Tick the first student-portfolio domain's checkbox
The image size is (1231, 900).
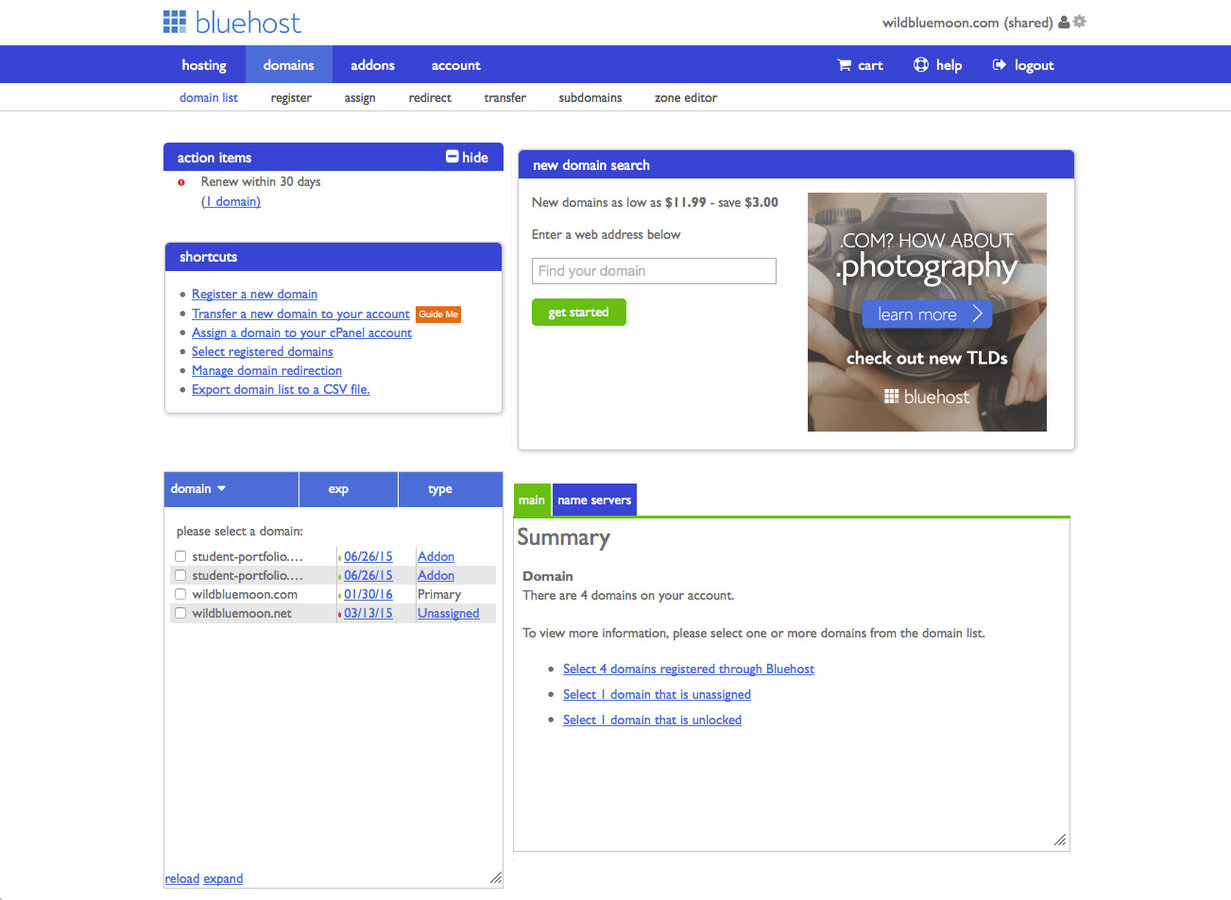click(181, 556)
